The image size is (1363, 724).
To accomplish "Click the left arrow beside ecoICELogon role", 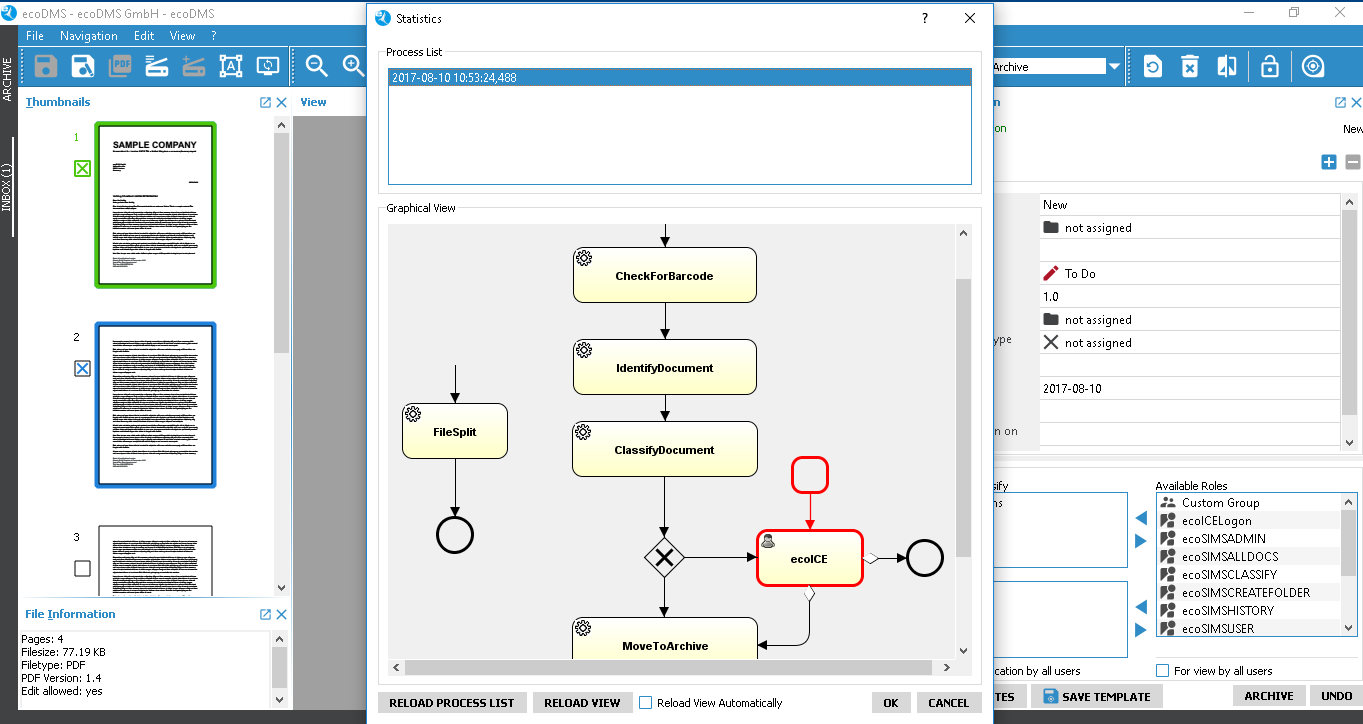I will click(1141, 519).
